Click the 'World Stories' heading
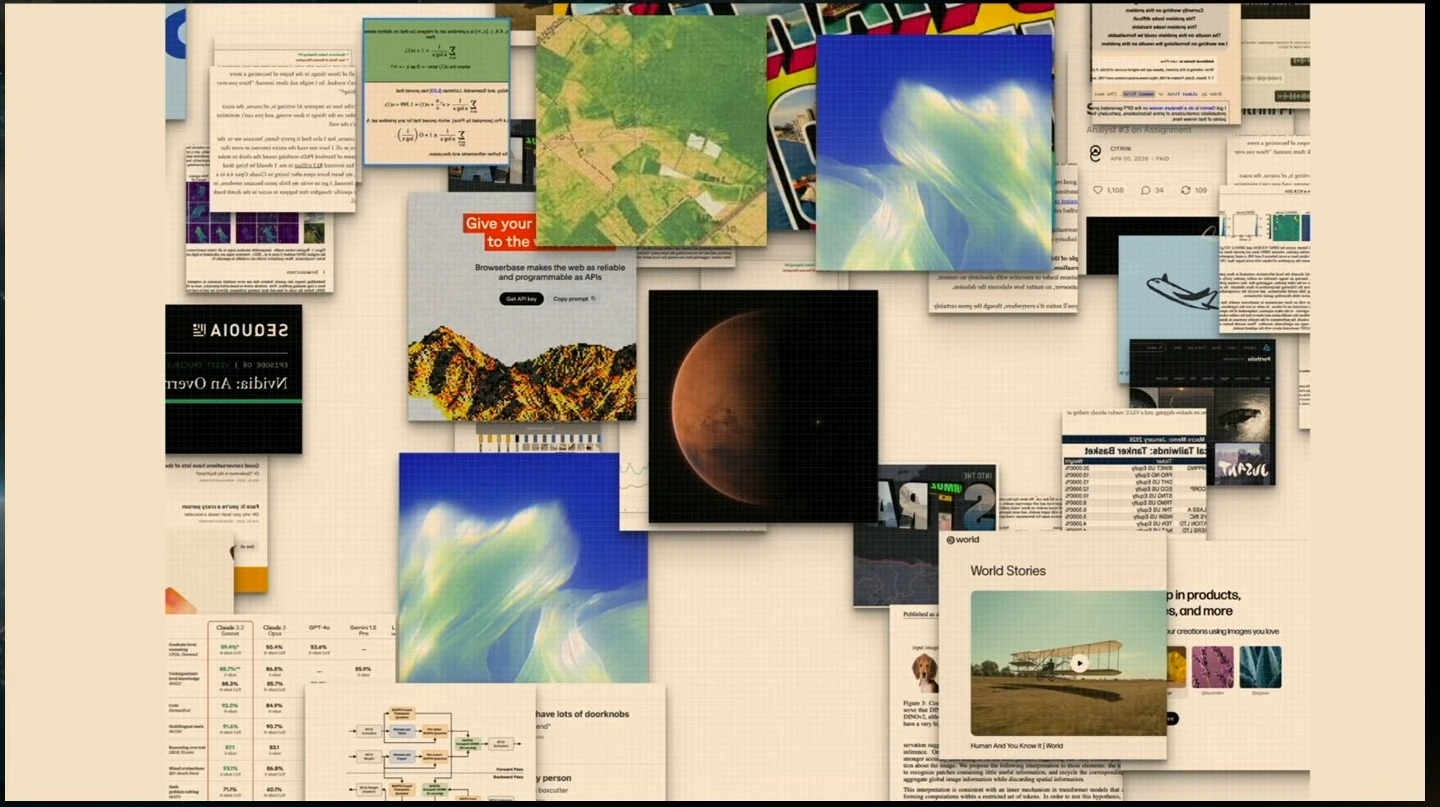The width and height of the screenshot is (1440, 807). click(x=1008, y=571)
